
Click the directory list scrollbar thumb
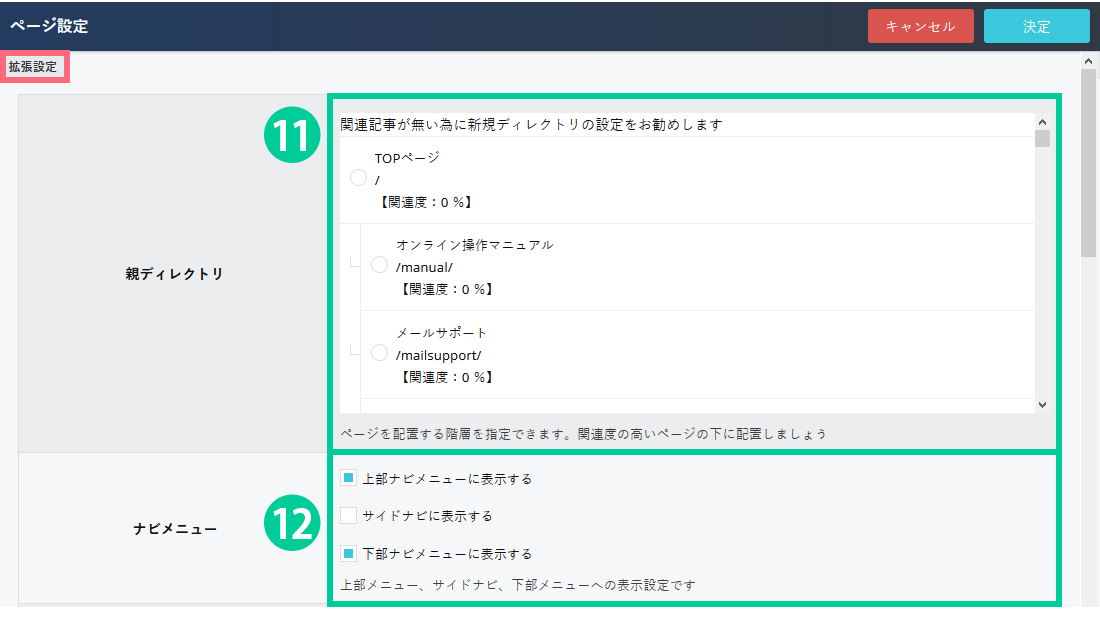click(1042, 139)
